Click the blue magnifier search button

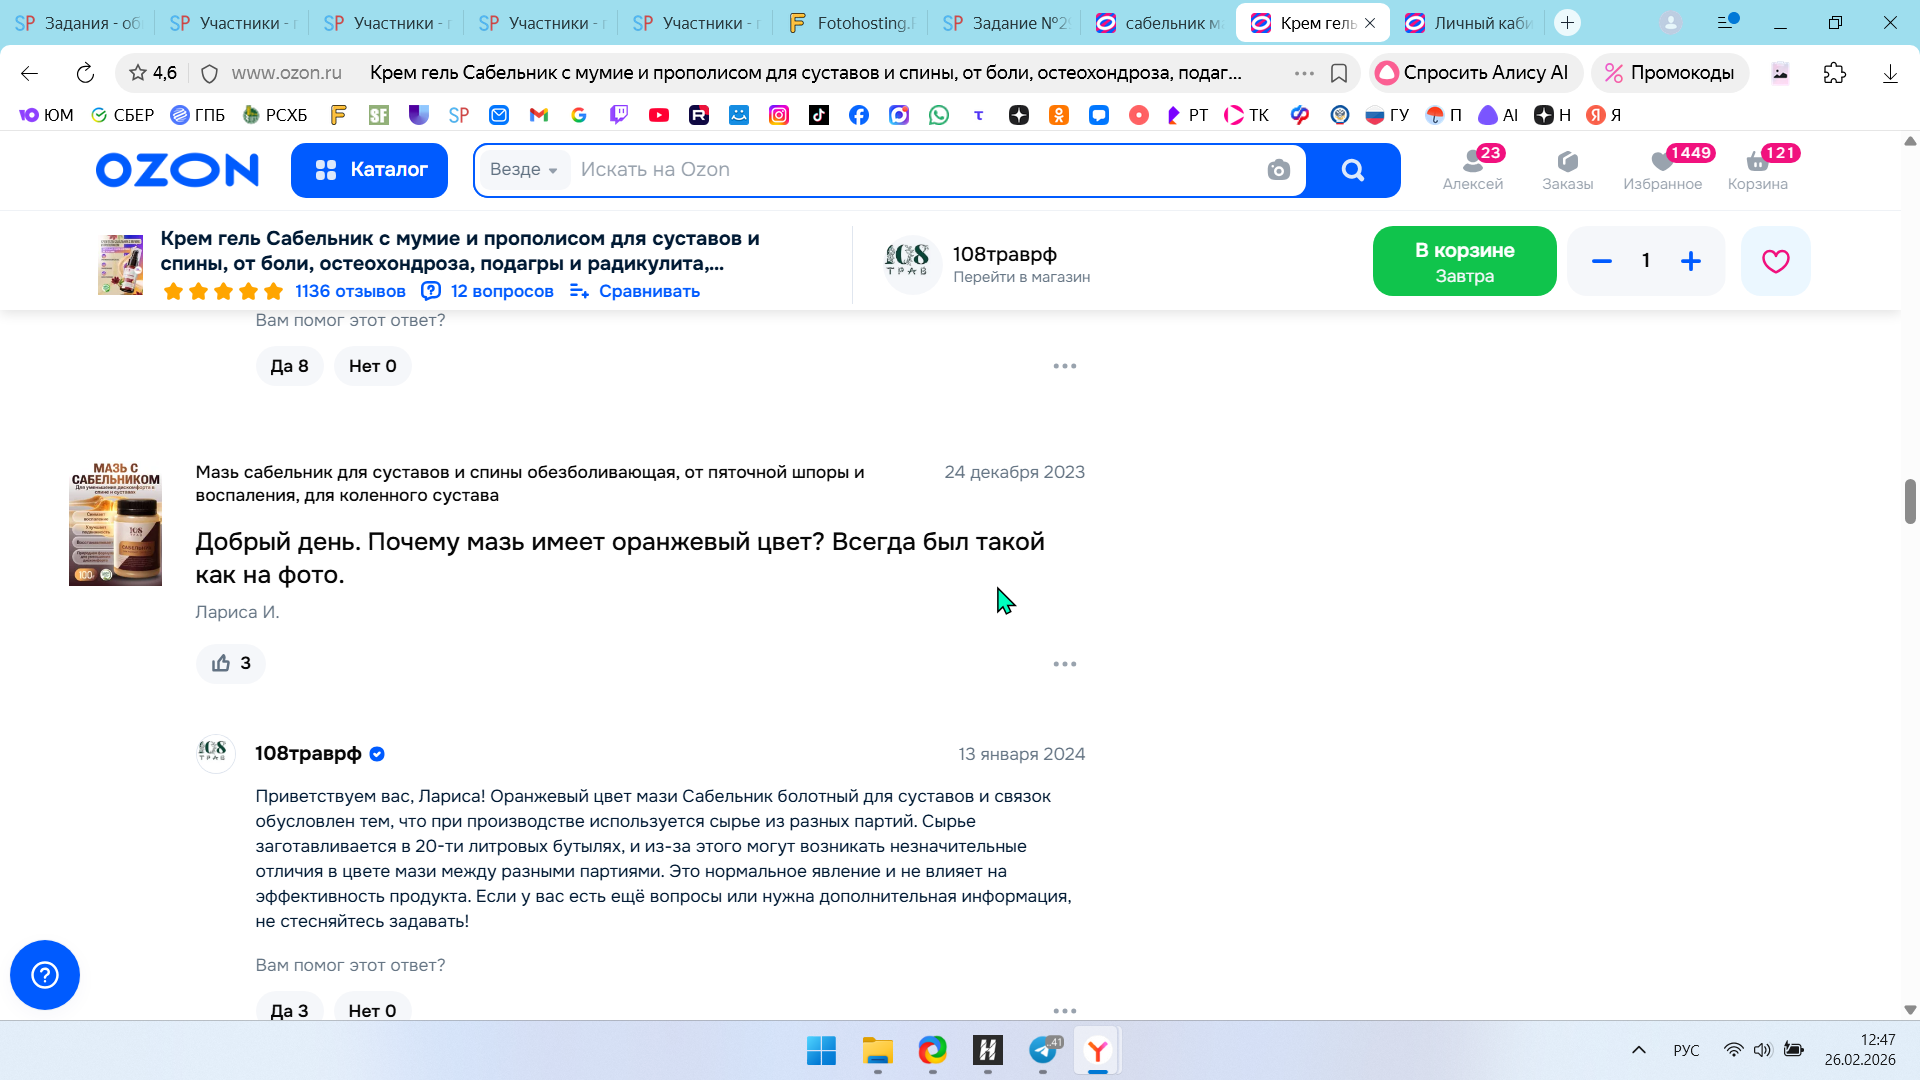pyautogui.click(x=1352, y=170)
